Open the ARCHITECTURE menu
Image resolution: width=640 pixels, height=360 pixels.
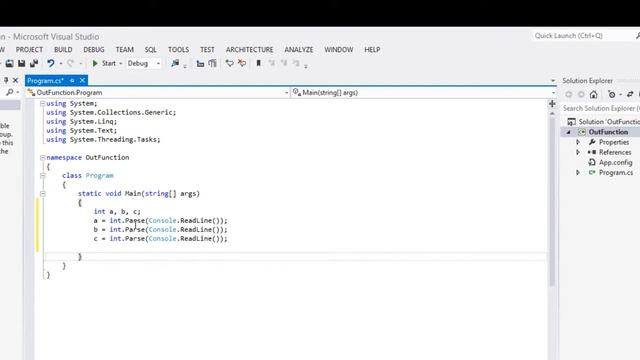coord(249,50)
